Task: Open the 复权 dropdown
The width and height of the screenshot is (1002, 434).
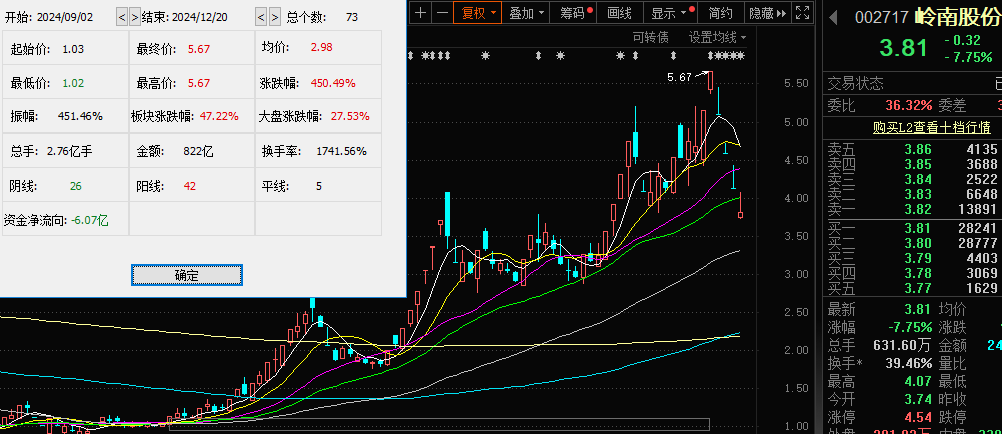Action: [476, 13]
